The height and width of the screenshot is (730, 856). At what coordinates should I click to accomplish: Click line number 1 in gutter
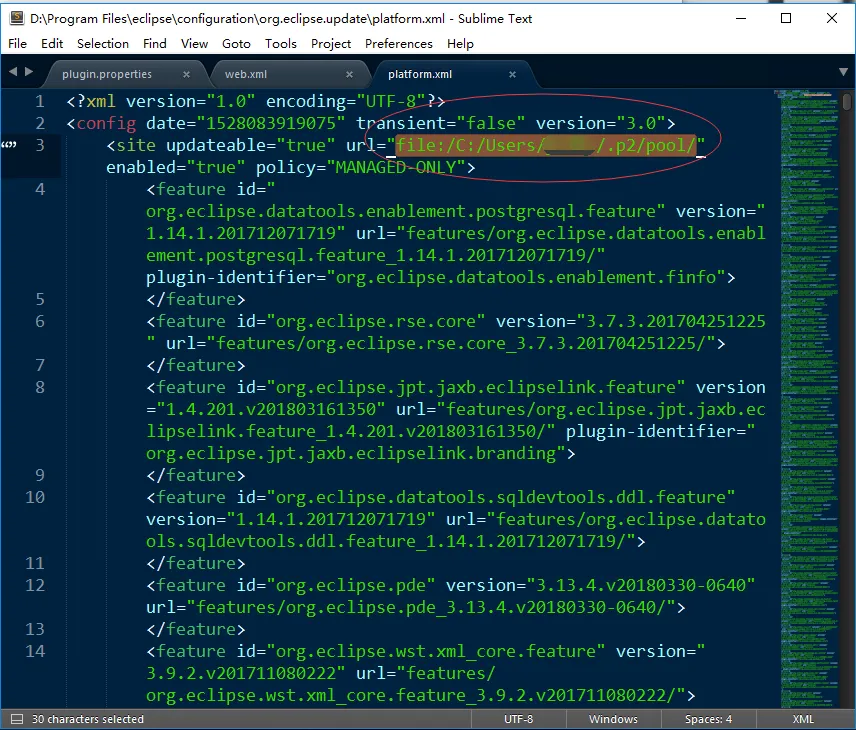click(x=40, y=102)
